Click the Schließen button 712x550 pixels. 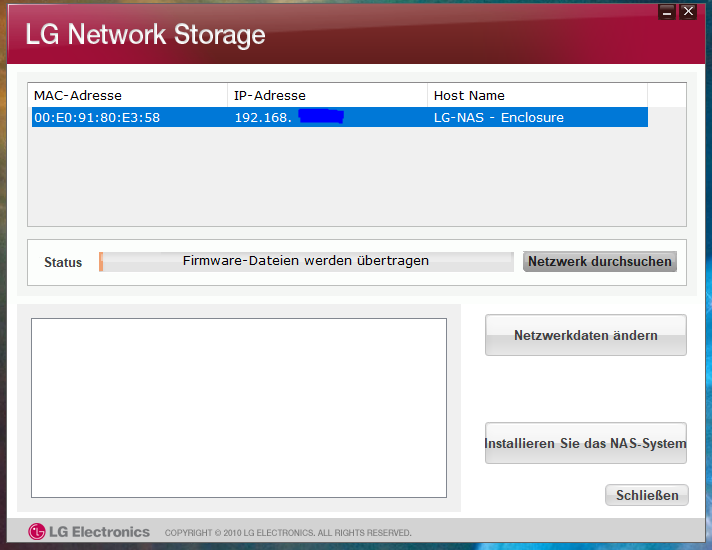pyautogui.click(x=647, y=495)
